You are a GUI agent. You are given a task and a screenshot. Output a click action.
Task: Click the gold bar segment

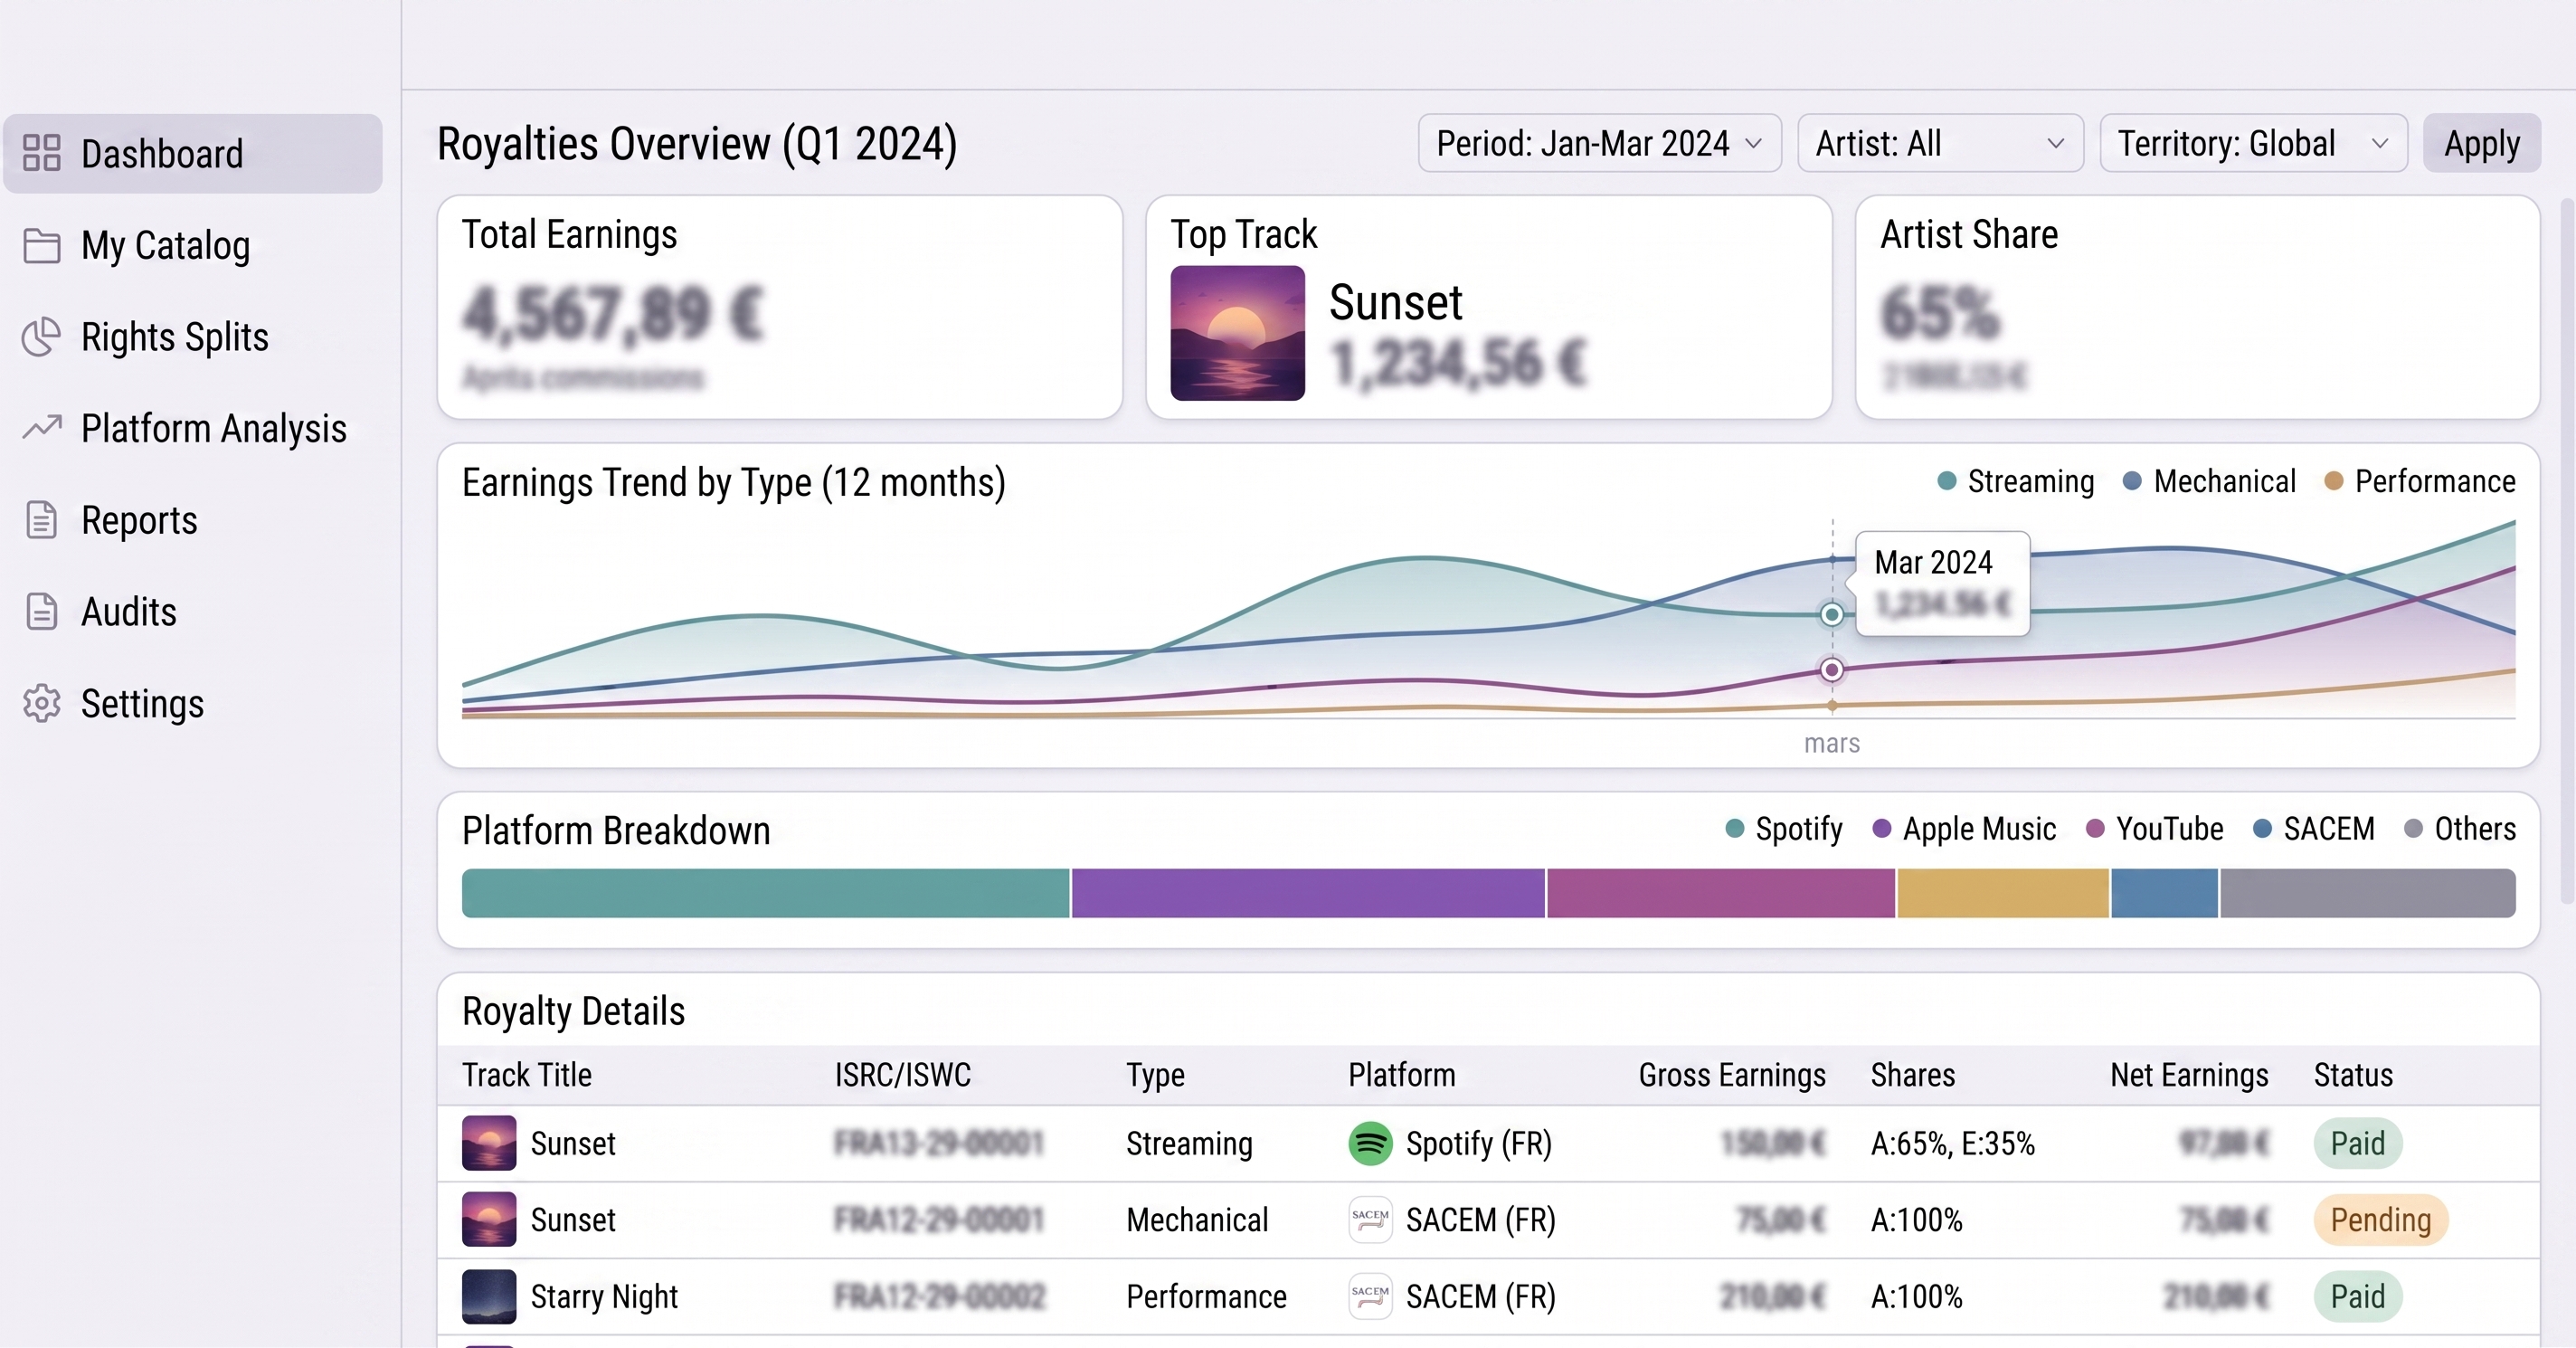point(2003,893)
